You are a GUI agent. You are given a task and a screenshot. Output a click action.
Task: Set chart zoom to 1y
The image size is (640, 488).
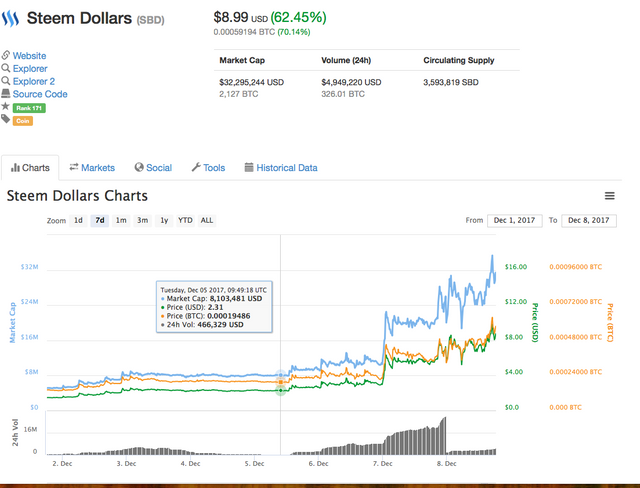click(164, 220)
